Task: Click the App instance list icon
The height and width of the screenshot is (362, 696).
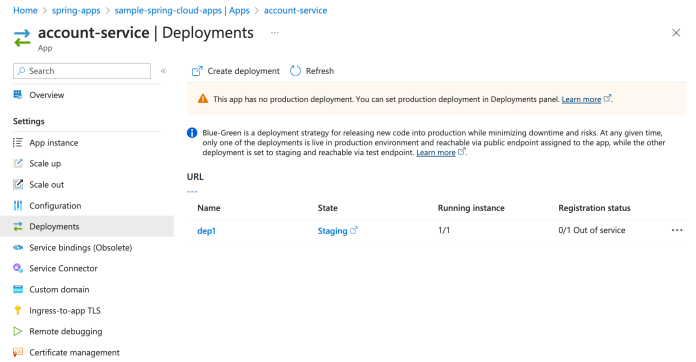Action: click(18, 142)
